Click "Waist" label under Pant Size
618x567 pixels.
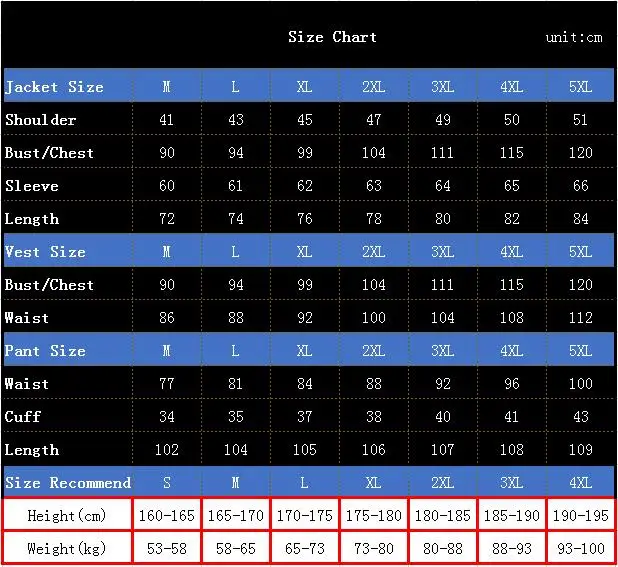pos(27,383)
